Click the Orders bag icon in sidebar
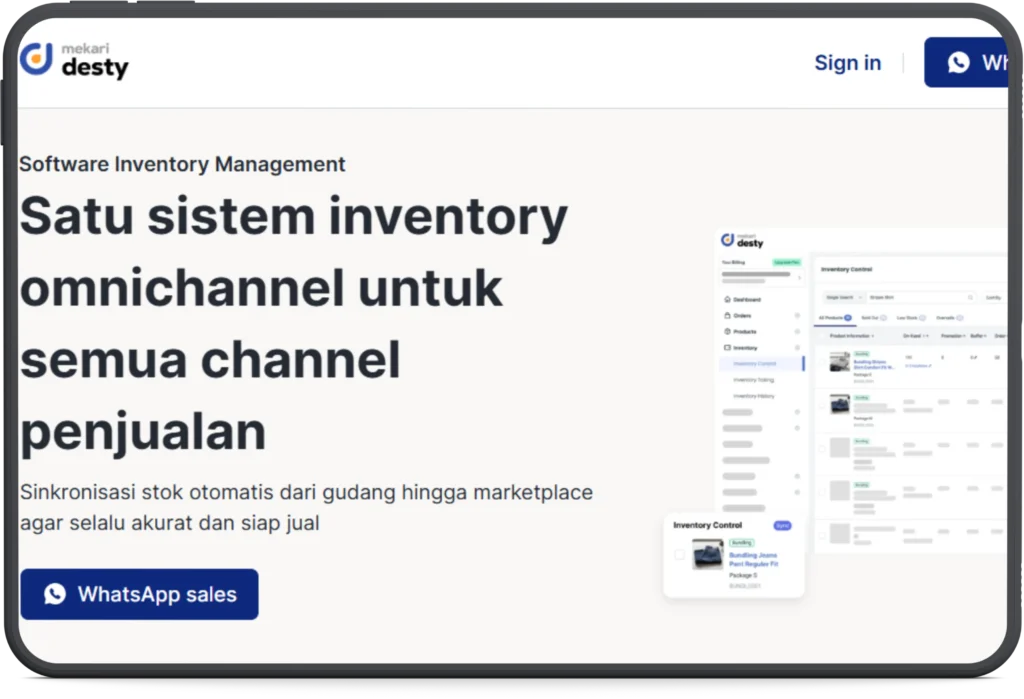Screen dimensions: 1024x699 click(726, 315)
